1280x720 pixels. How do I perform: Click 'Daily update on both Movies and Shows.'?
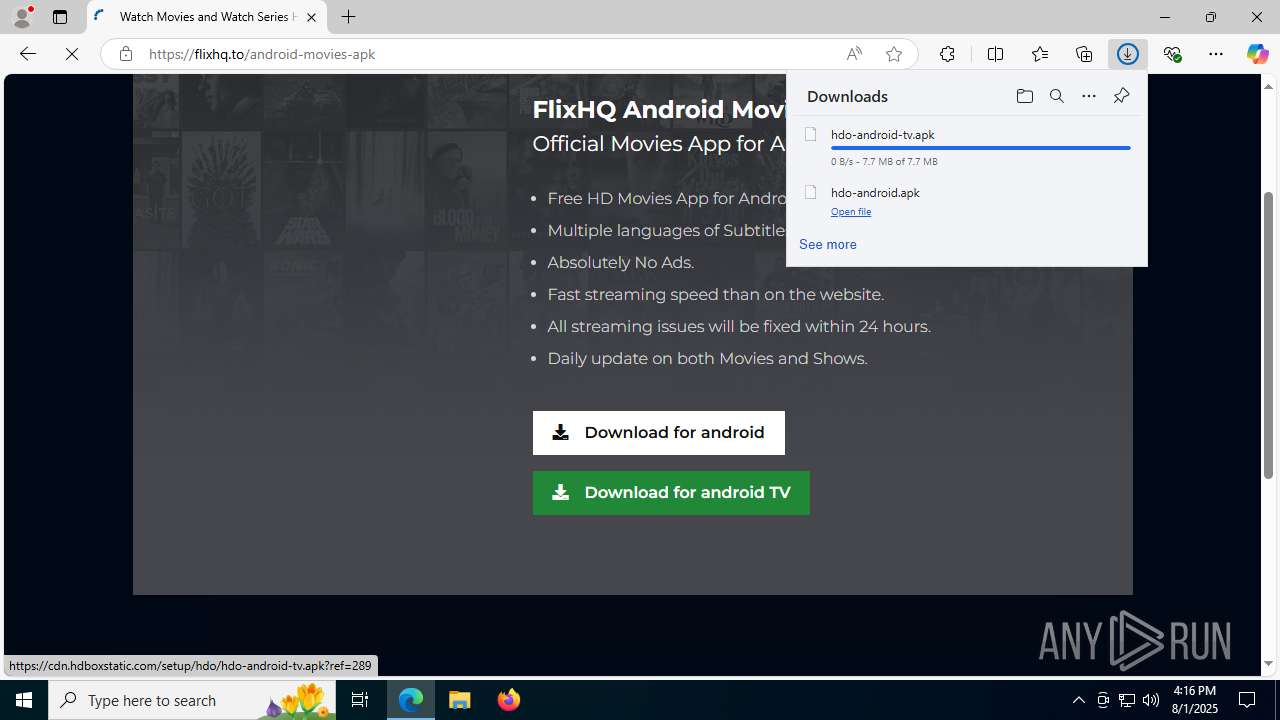pos(707,358)
